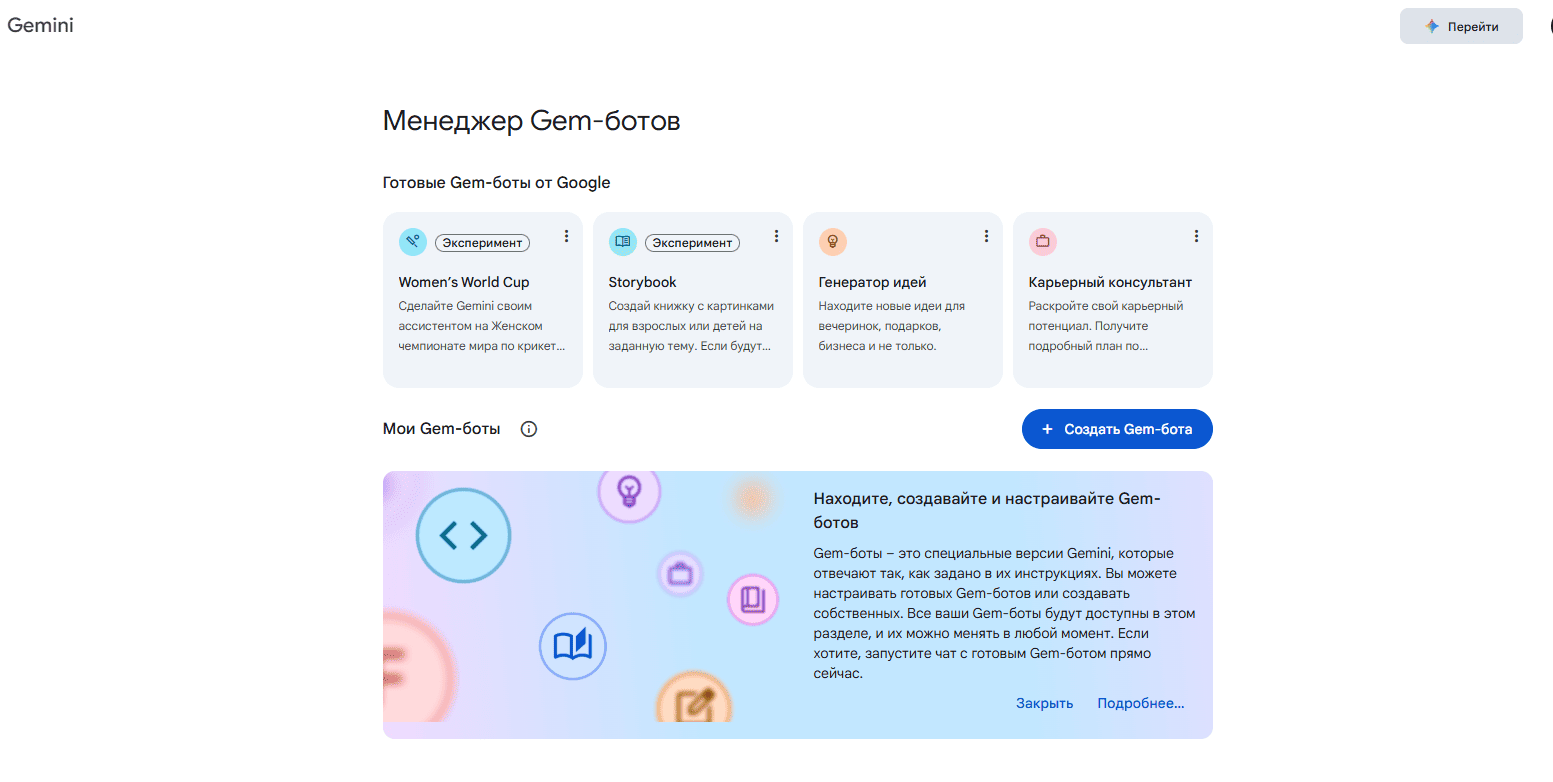Open the Карьерный консультант three-dot menu
Screen dimensions: 1553x782
pos(1196,236)
